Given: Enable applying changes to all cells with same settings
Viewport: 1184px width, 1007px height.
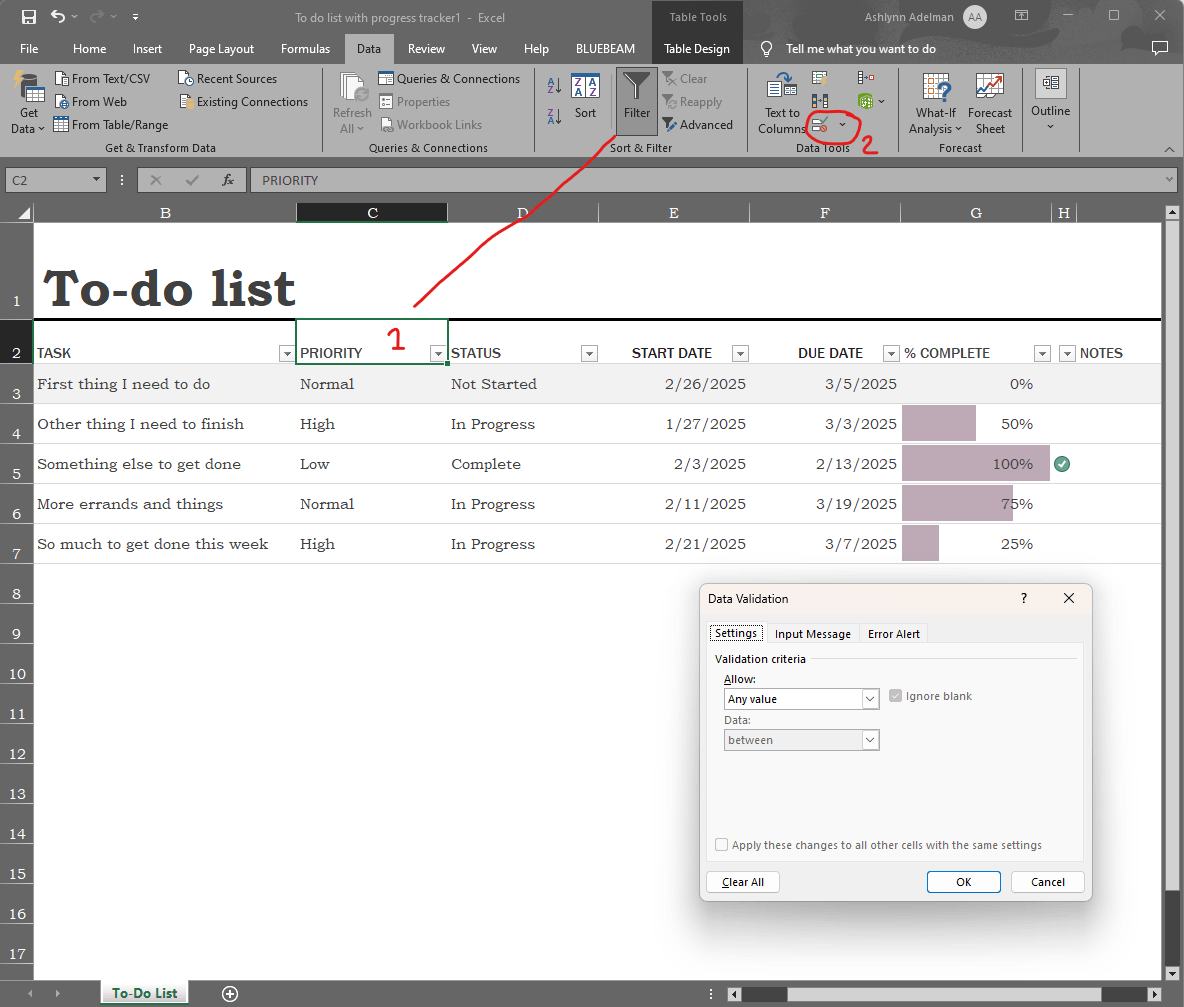Looking at the screenshot, I should [x=721, y=844].
